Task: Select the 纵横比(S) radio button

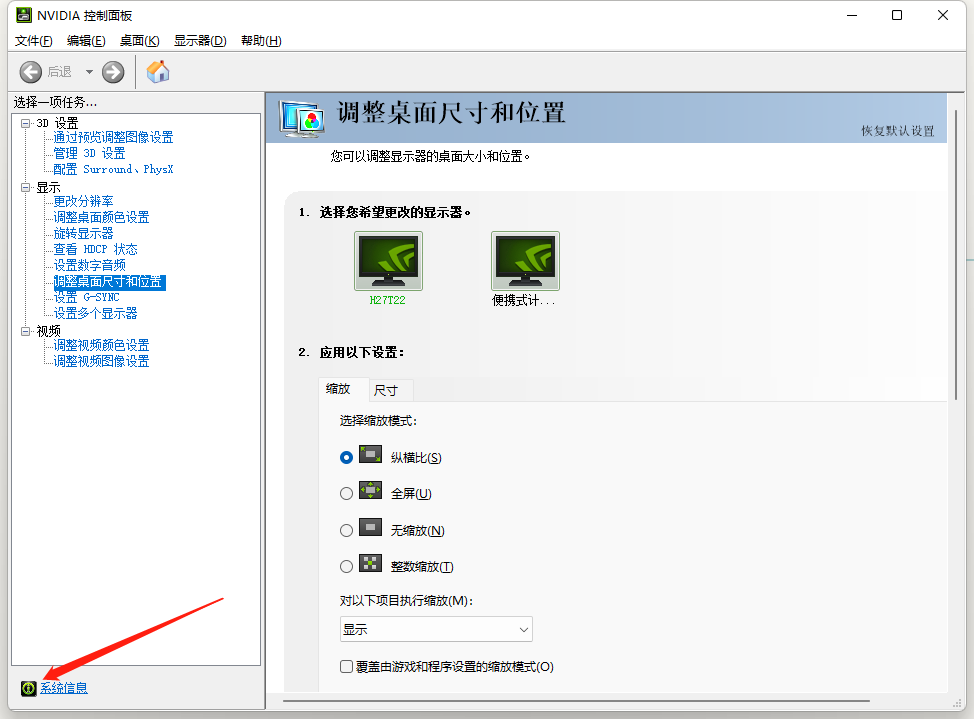Action: point(347,458)
